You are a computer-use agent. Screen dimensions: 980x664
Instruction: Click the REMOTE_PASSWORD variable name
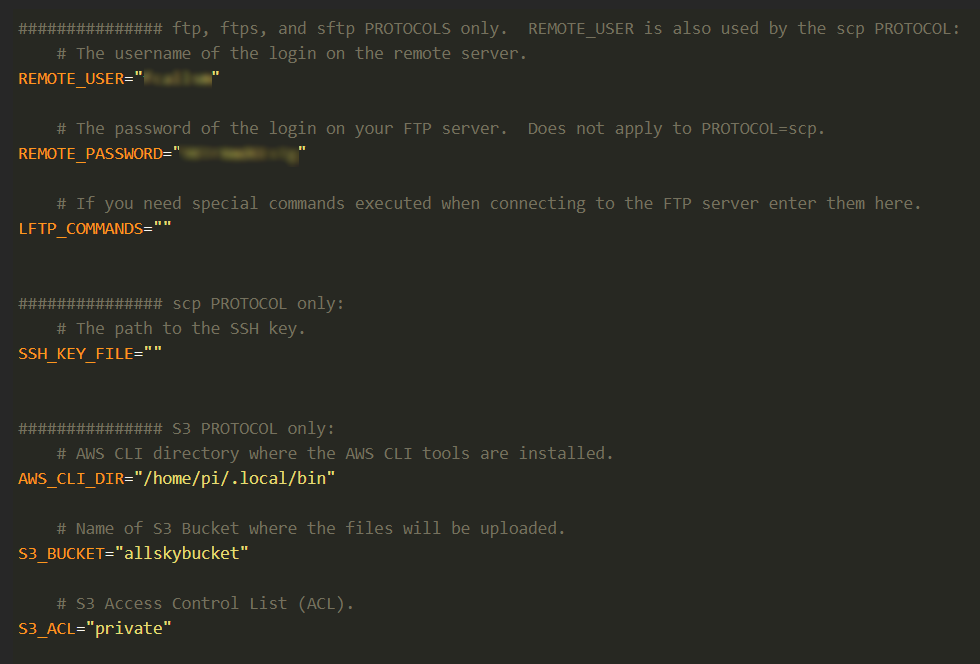click(89, 154)
